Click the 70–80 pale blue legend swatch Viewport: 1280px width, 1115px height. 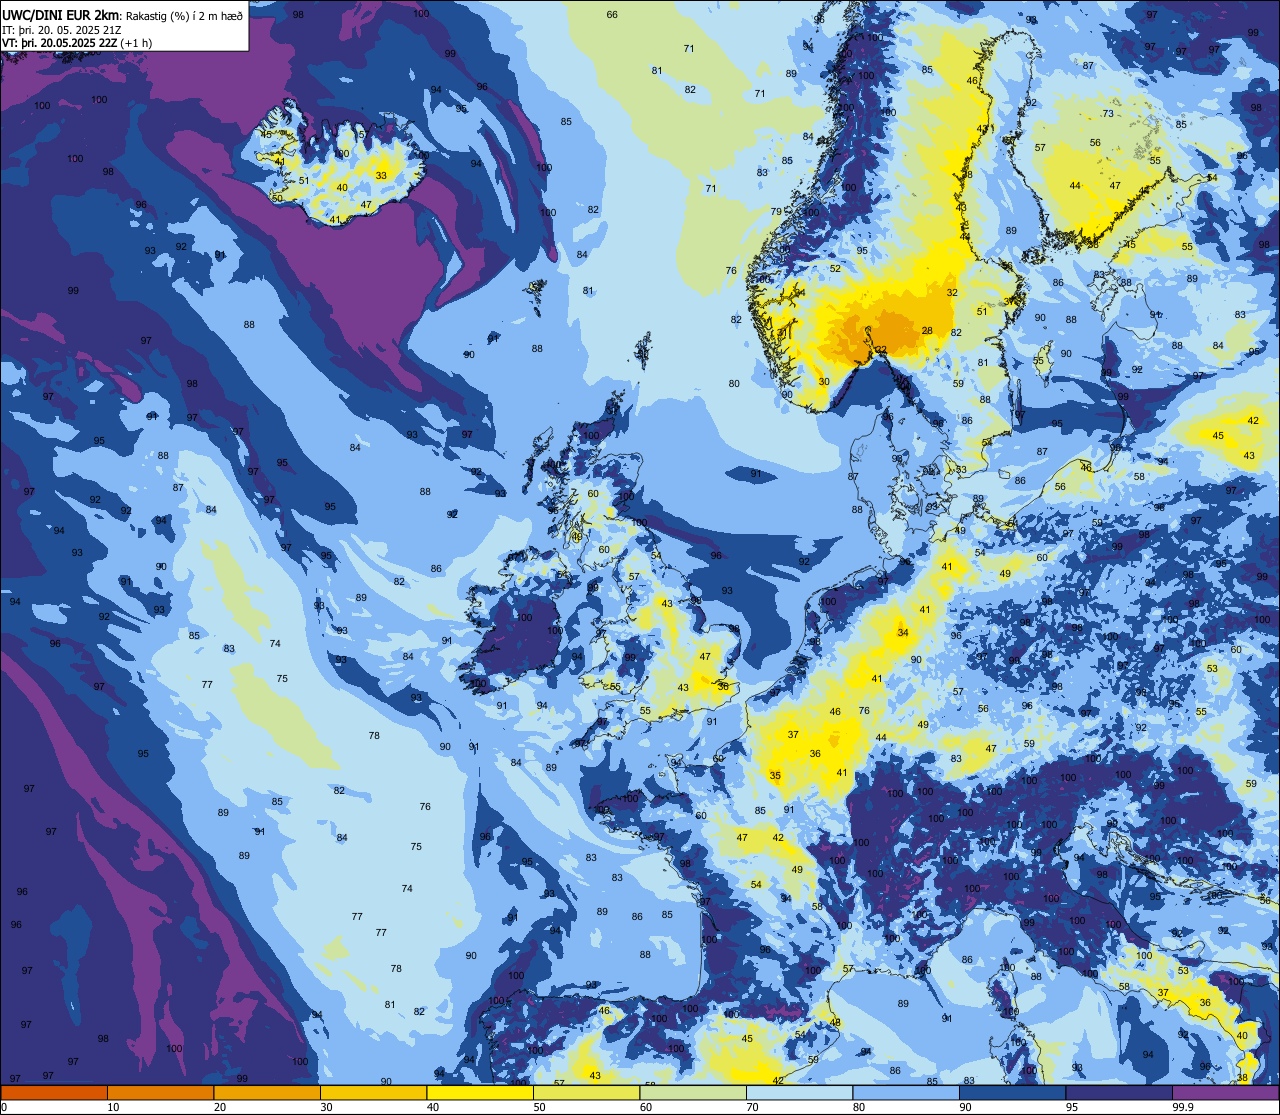[799, 1092]
